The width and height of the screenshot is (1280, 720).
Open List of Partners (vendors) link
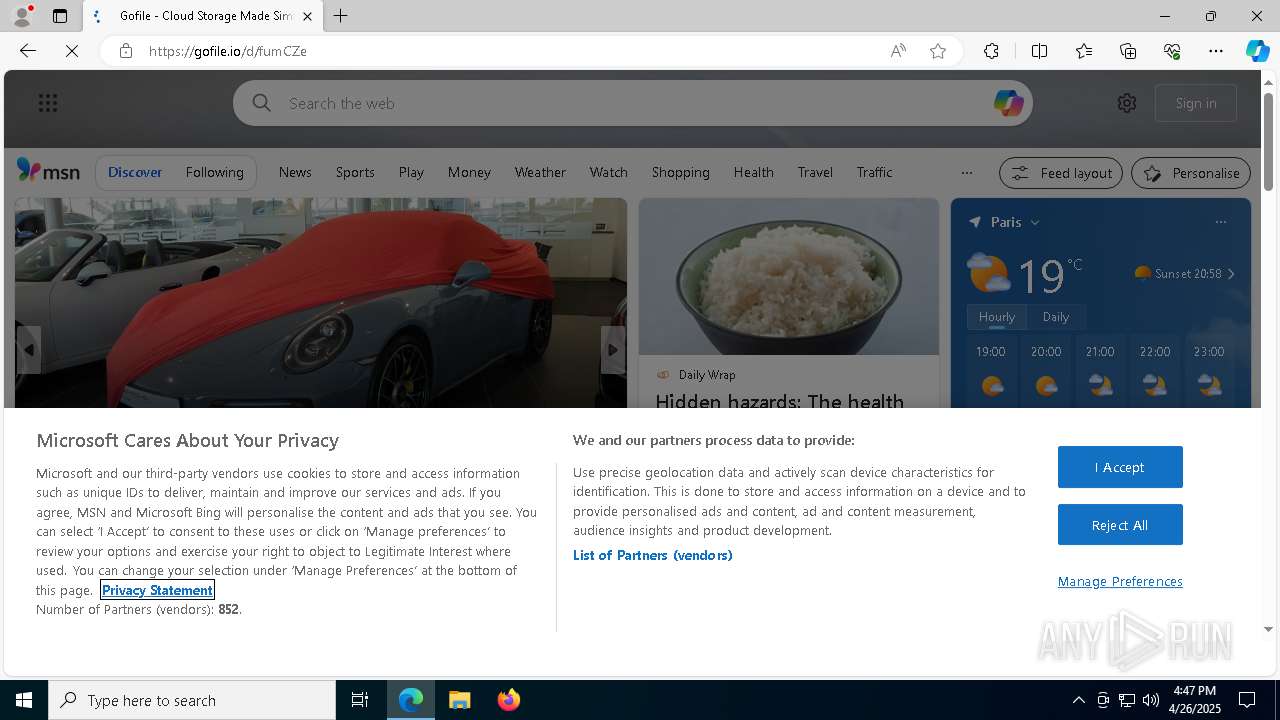point(653,555)
